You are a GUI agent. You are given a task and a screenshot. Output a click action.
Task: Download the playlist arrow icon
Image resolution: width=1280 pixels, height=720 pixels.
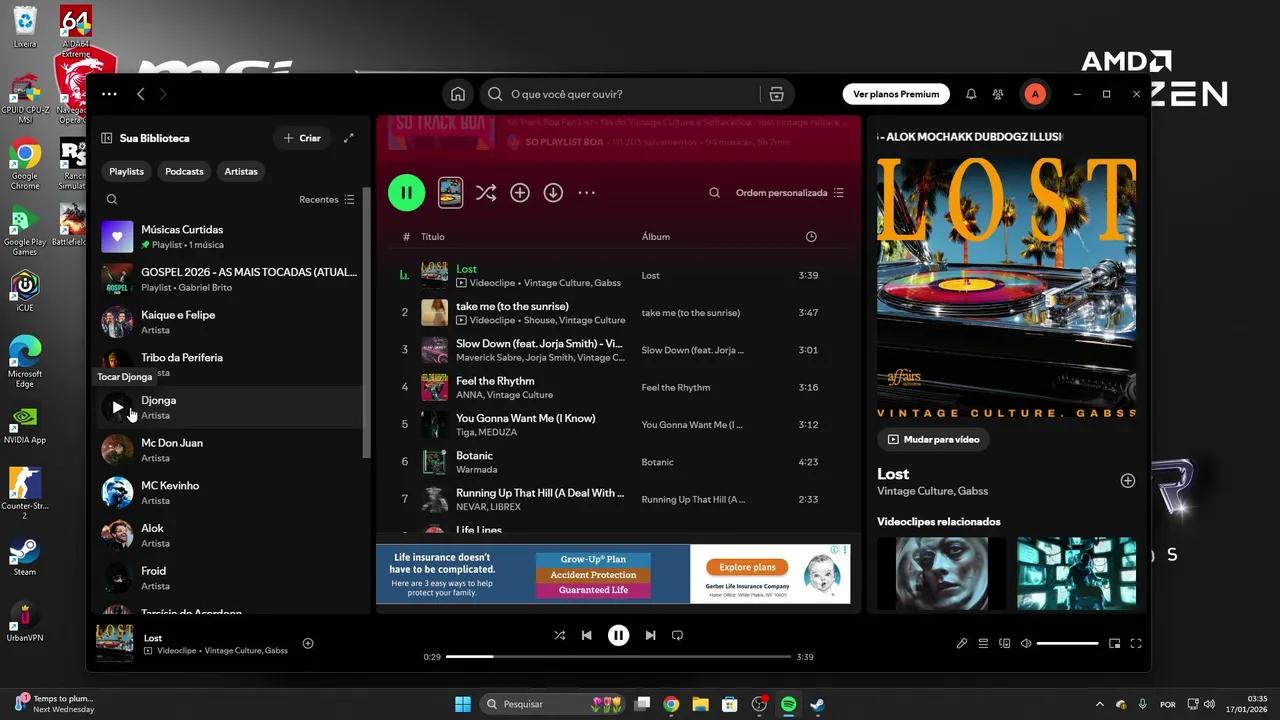point(553,193)
